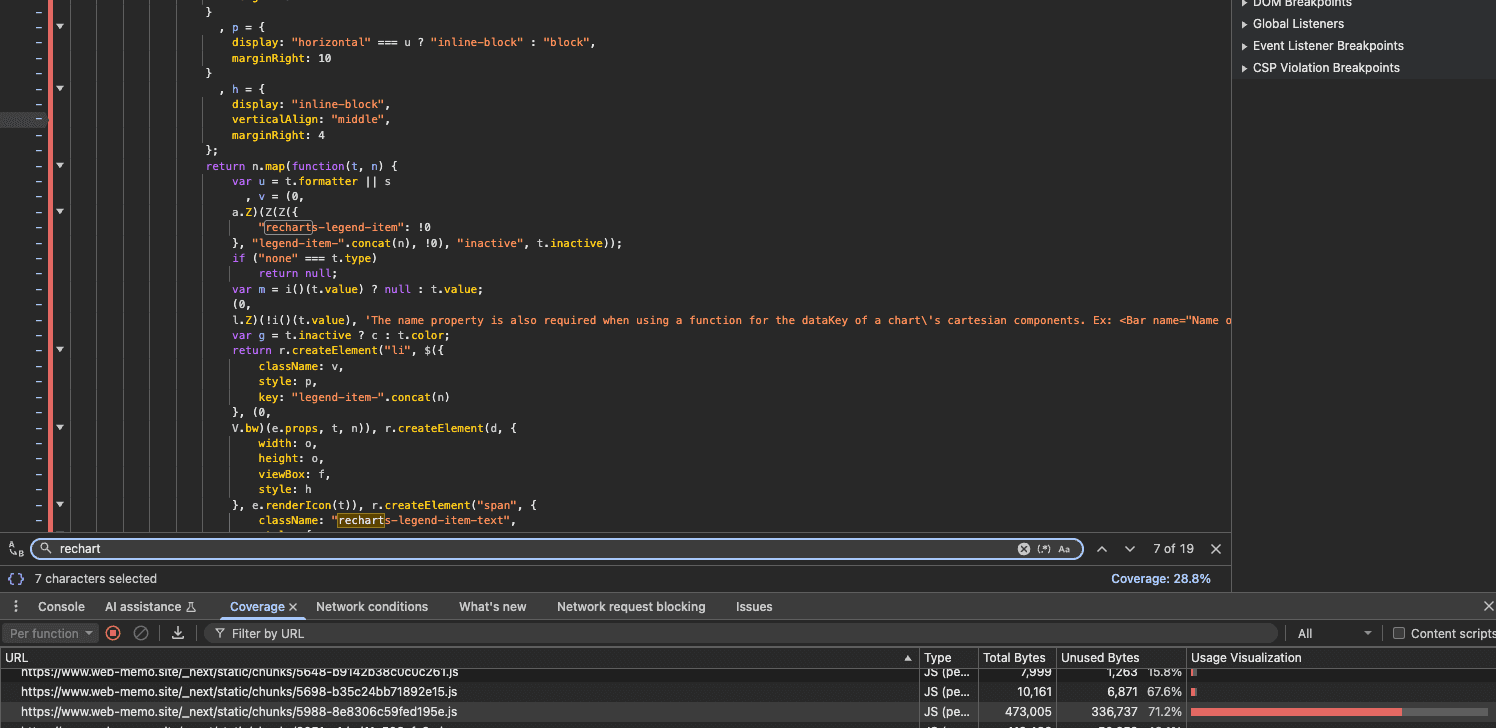Toggle match case in search
Screen dimensions: 1496x728
[1064, 549]
